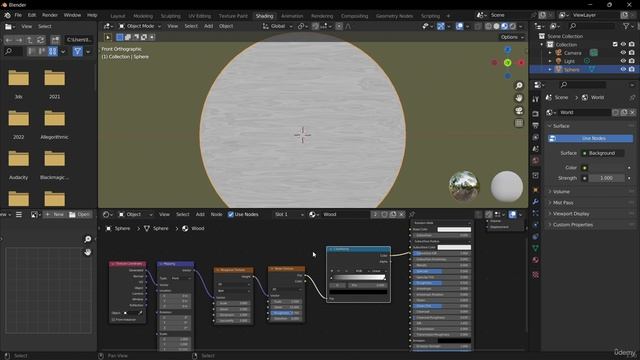Viewport: 640px width, 360px height.
Task: Select the Sphere row in outliner
Action: click(584, 69)
